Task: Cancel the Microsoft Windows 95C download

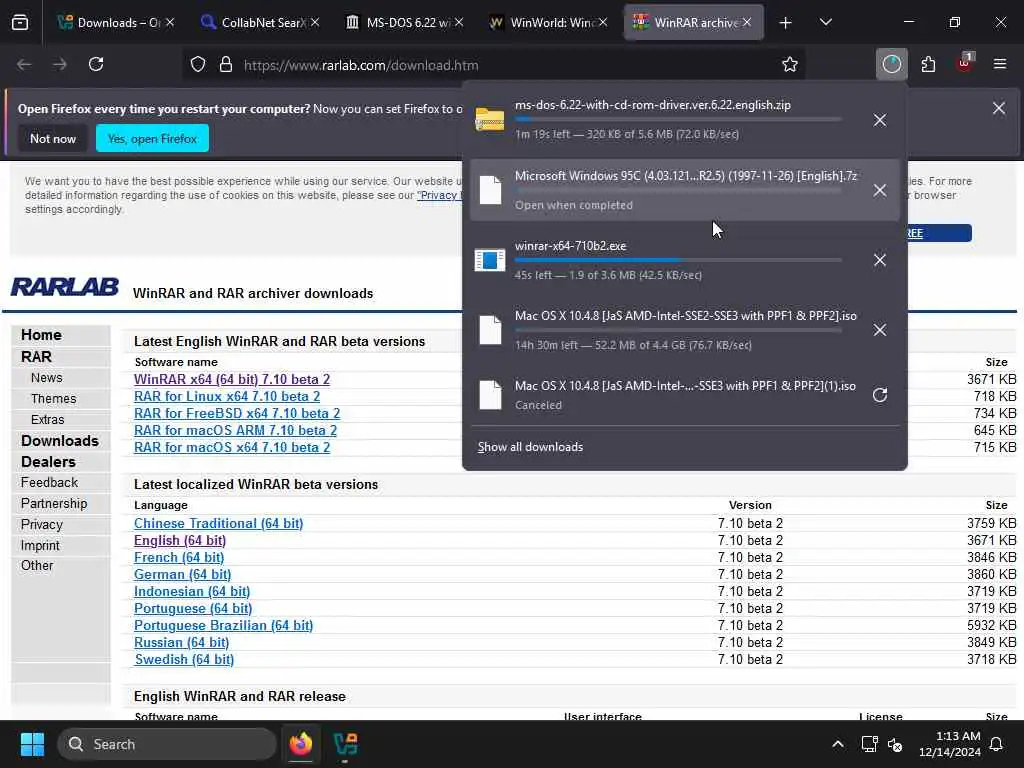Action: 880,190
